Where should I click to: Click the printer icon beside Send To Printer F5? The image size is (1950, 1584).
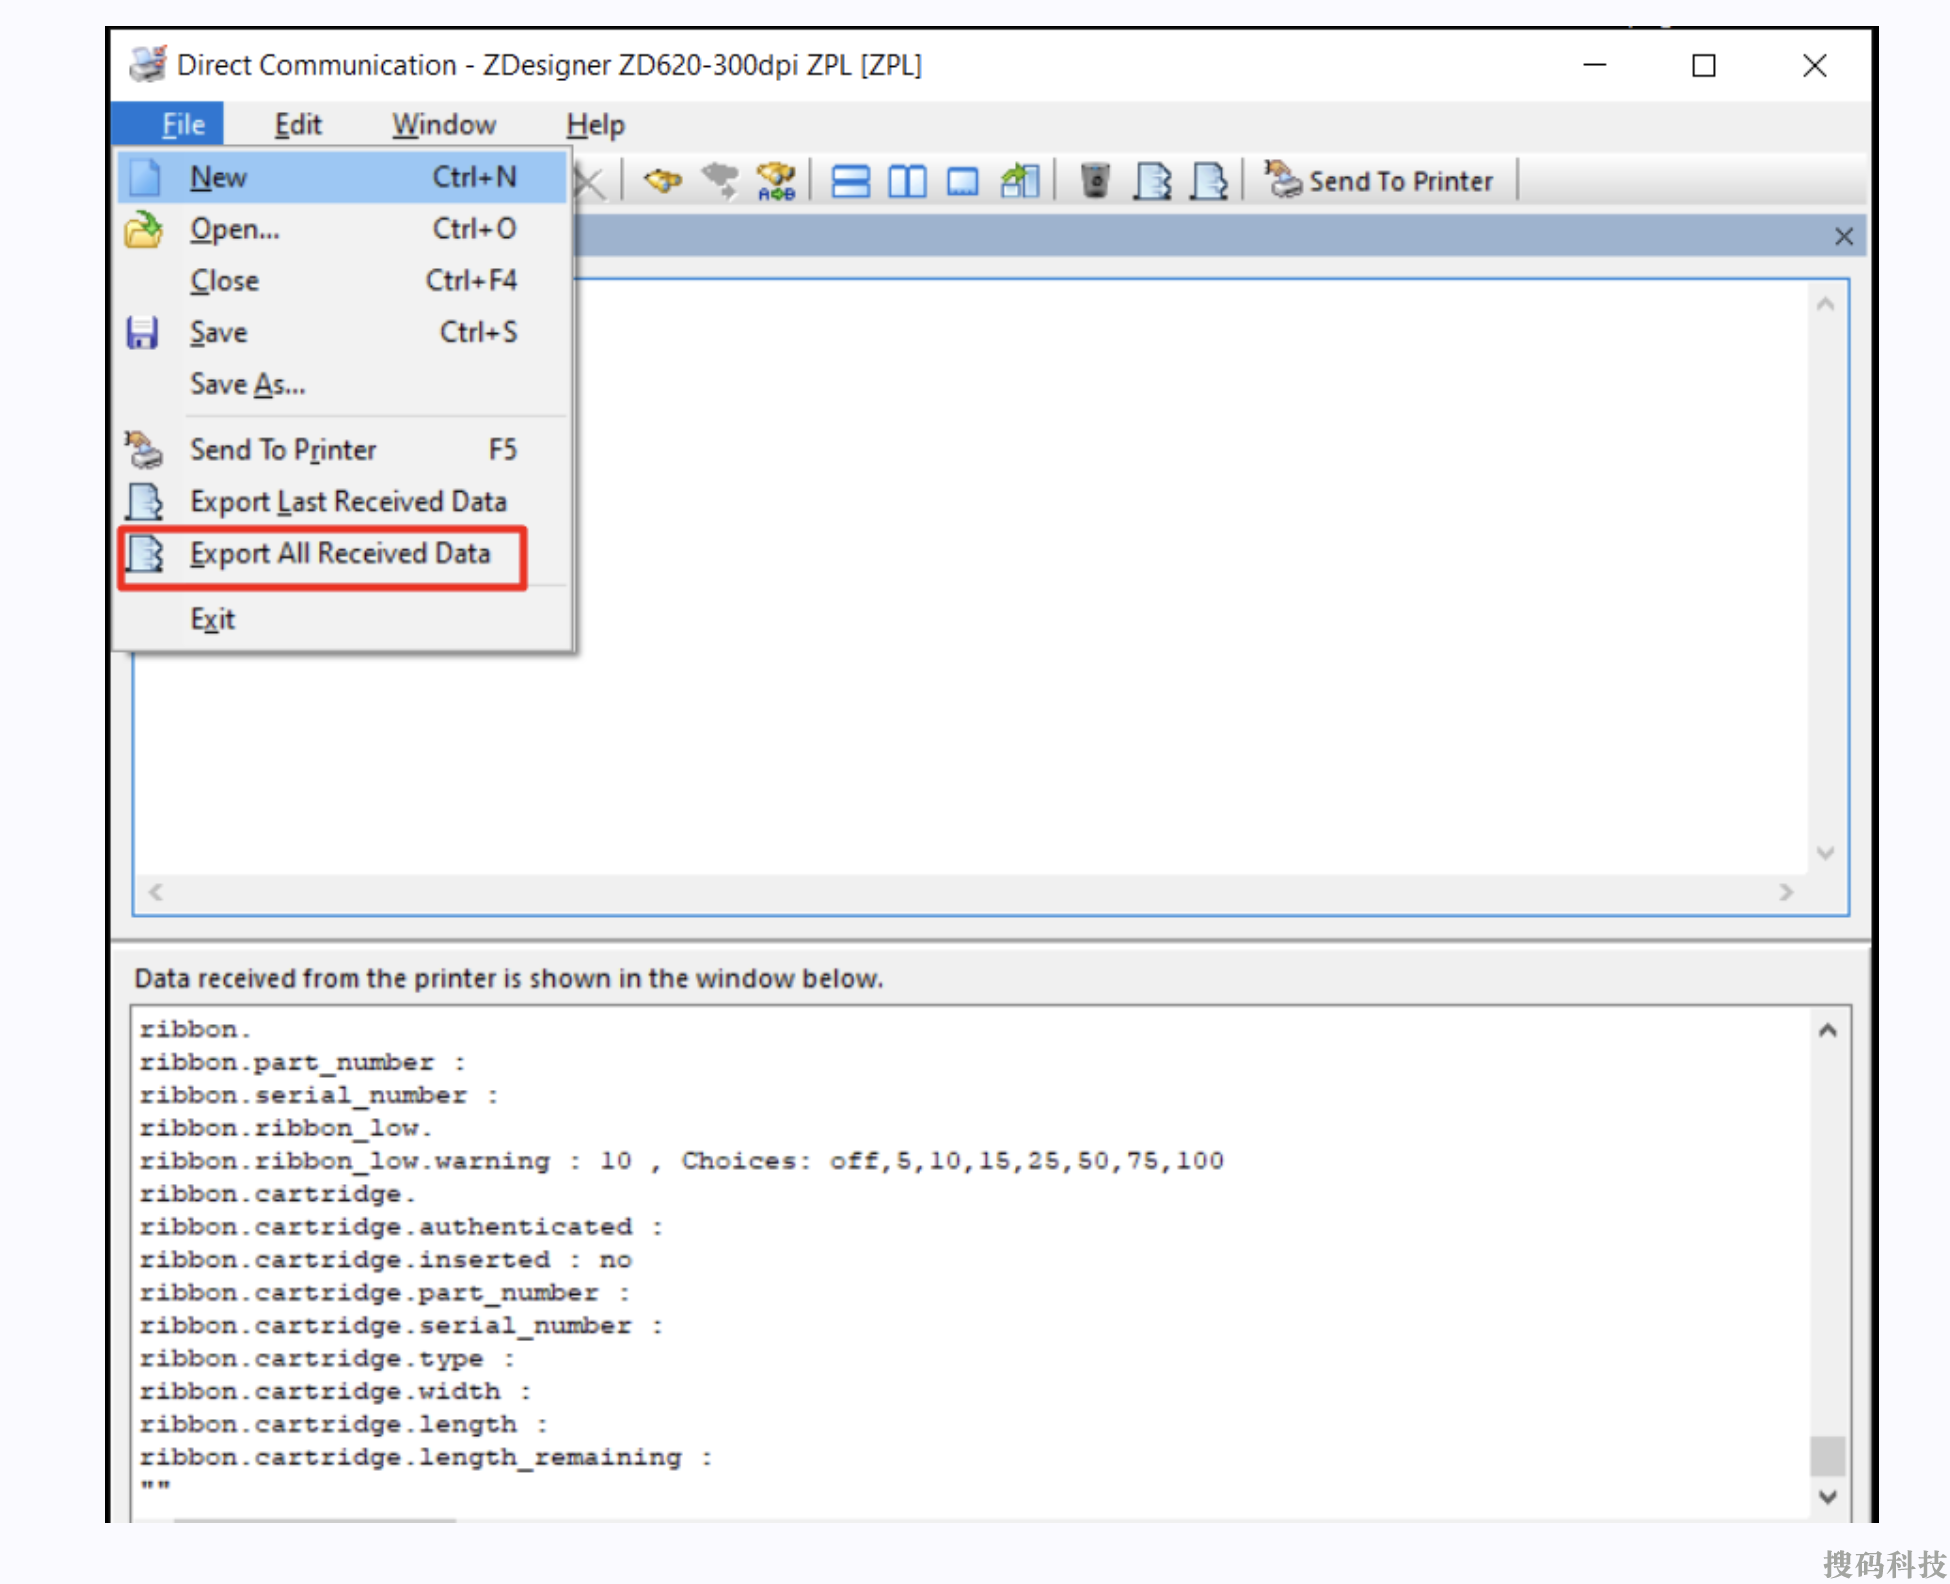pyautogui.click(x=144, y=450)
